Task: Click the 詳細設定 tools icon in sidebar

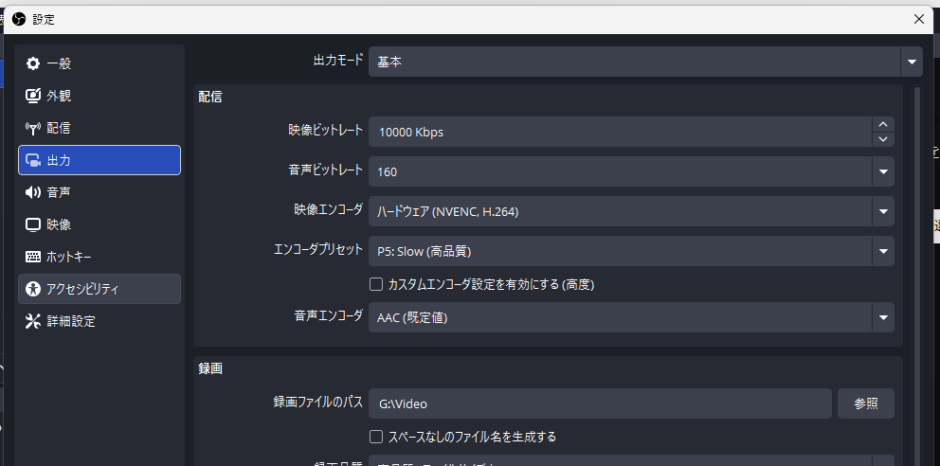Action: pos(32,321)
